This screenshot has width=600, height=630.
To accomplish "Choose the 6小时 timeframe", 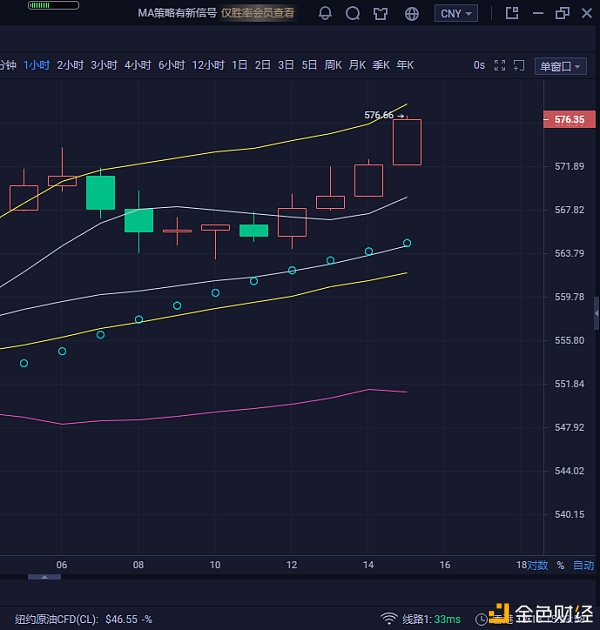I will point(171,65).
